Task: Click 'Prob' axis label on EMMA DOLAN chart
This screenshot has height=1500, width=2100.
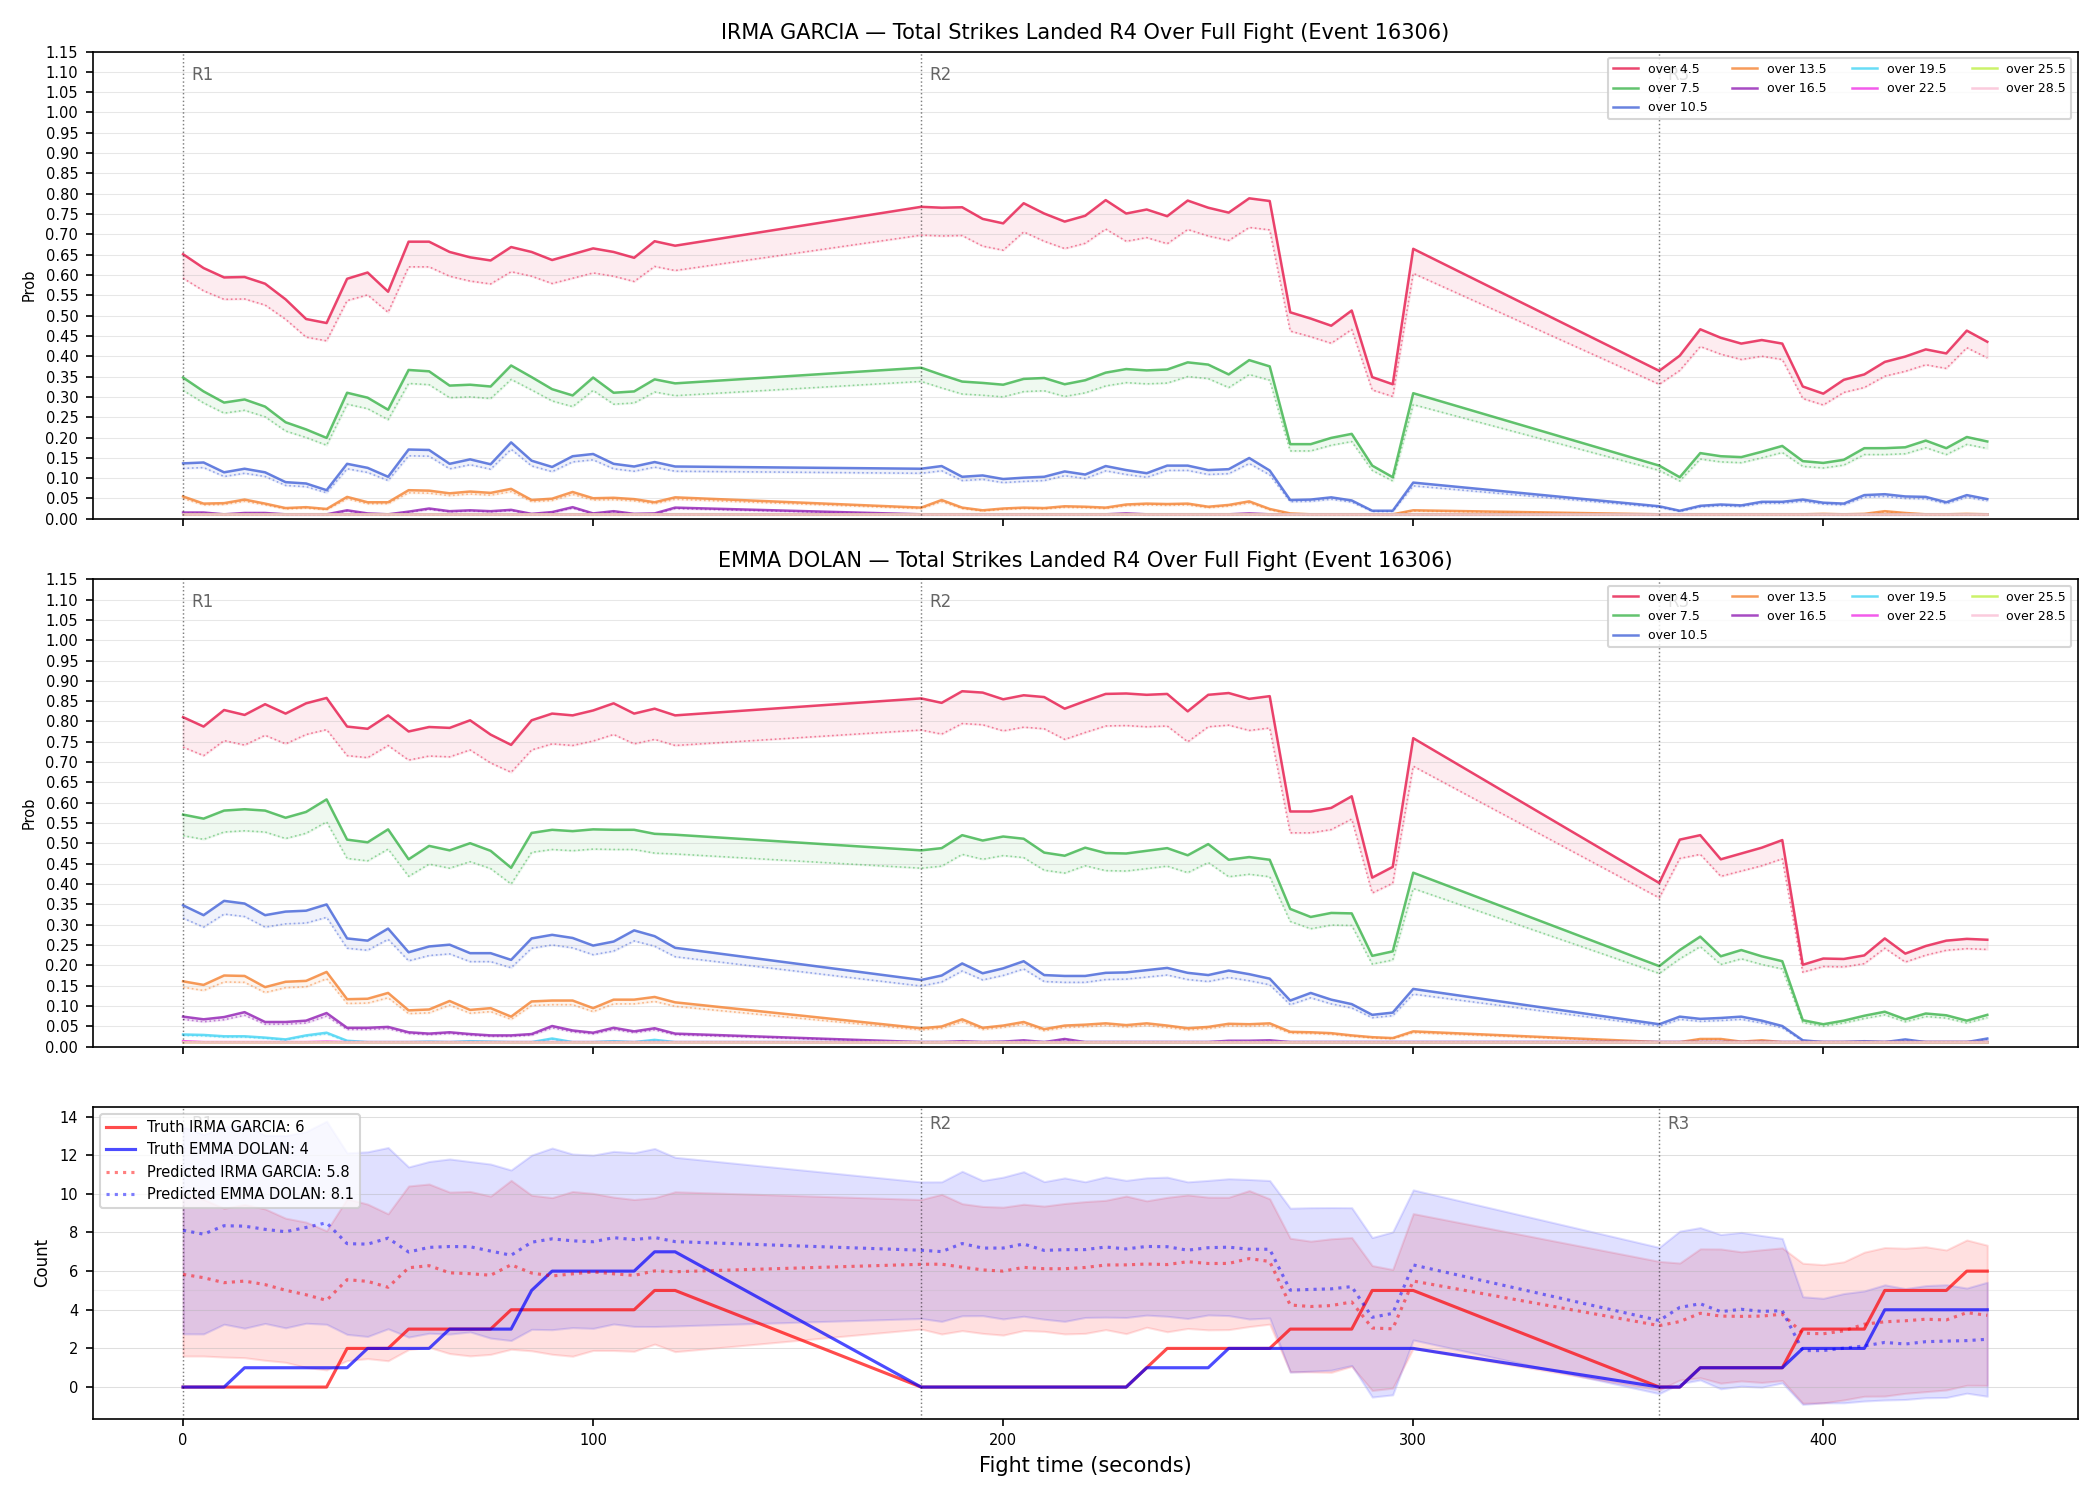Action: 29,814
